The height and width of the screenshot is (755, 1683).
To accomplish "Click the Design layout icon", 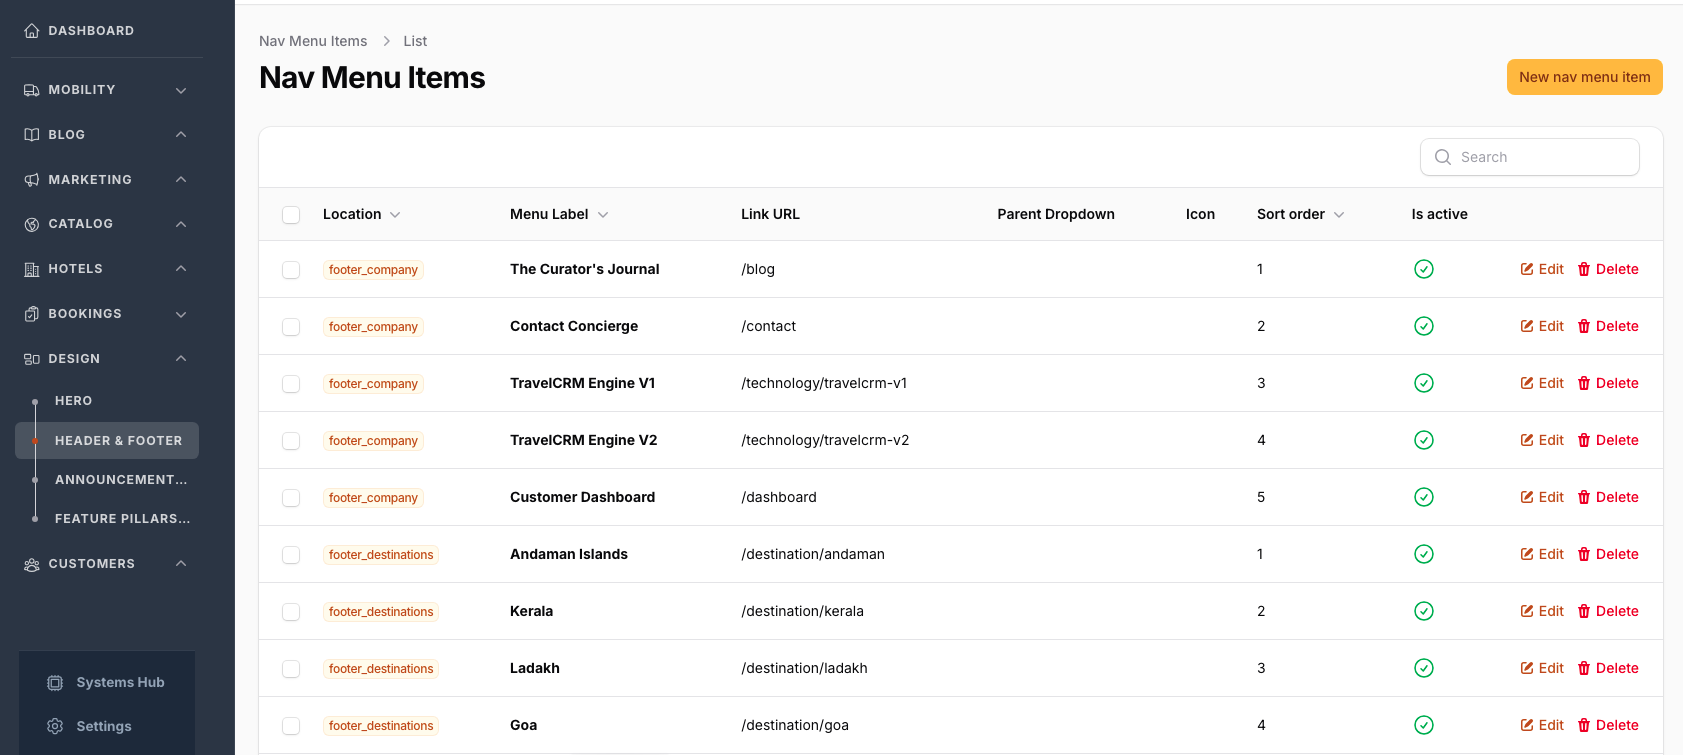I will [32, 359].
